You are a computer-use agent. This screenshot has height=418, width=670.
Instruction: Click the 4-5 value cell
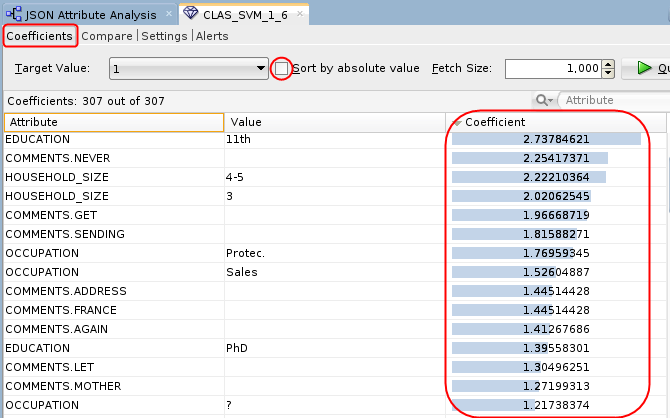(x=335, y=177)
